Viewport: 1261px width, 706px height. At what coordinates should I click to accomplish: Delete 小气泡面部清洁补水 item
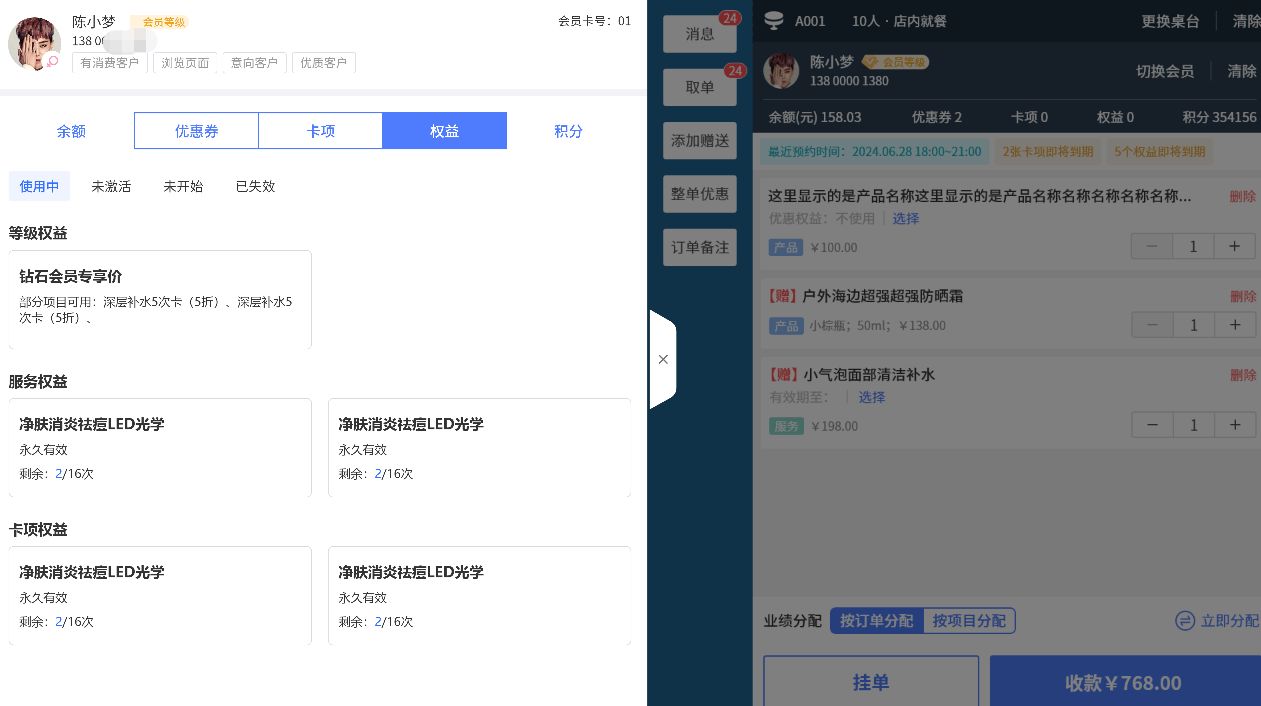pos(1243,375)
